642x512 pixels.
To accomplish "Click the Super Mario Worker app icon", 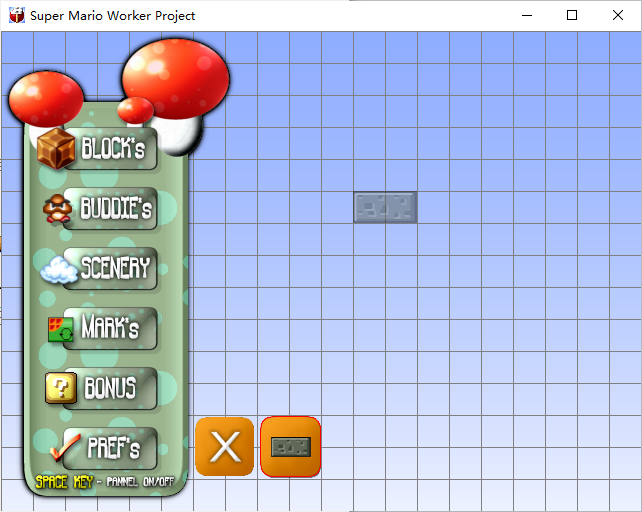I will coord(17,16).
